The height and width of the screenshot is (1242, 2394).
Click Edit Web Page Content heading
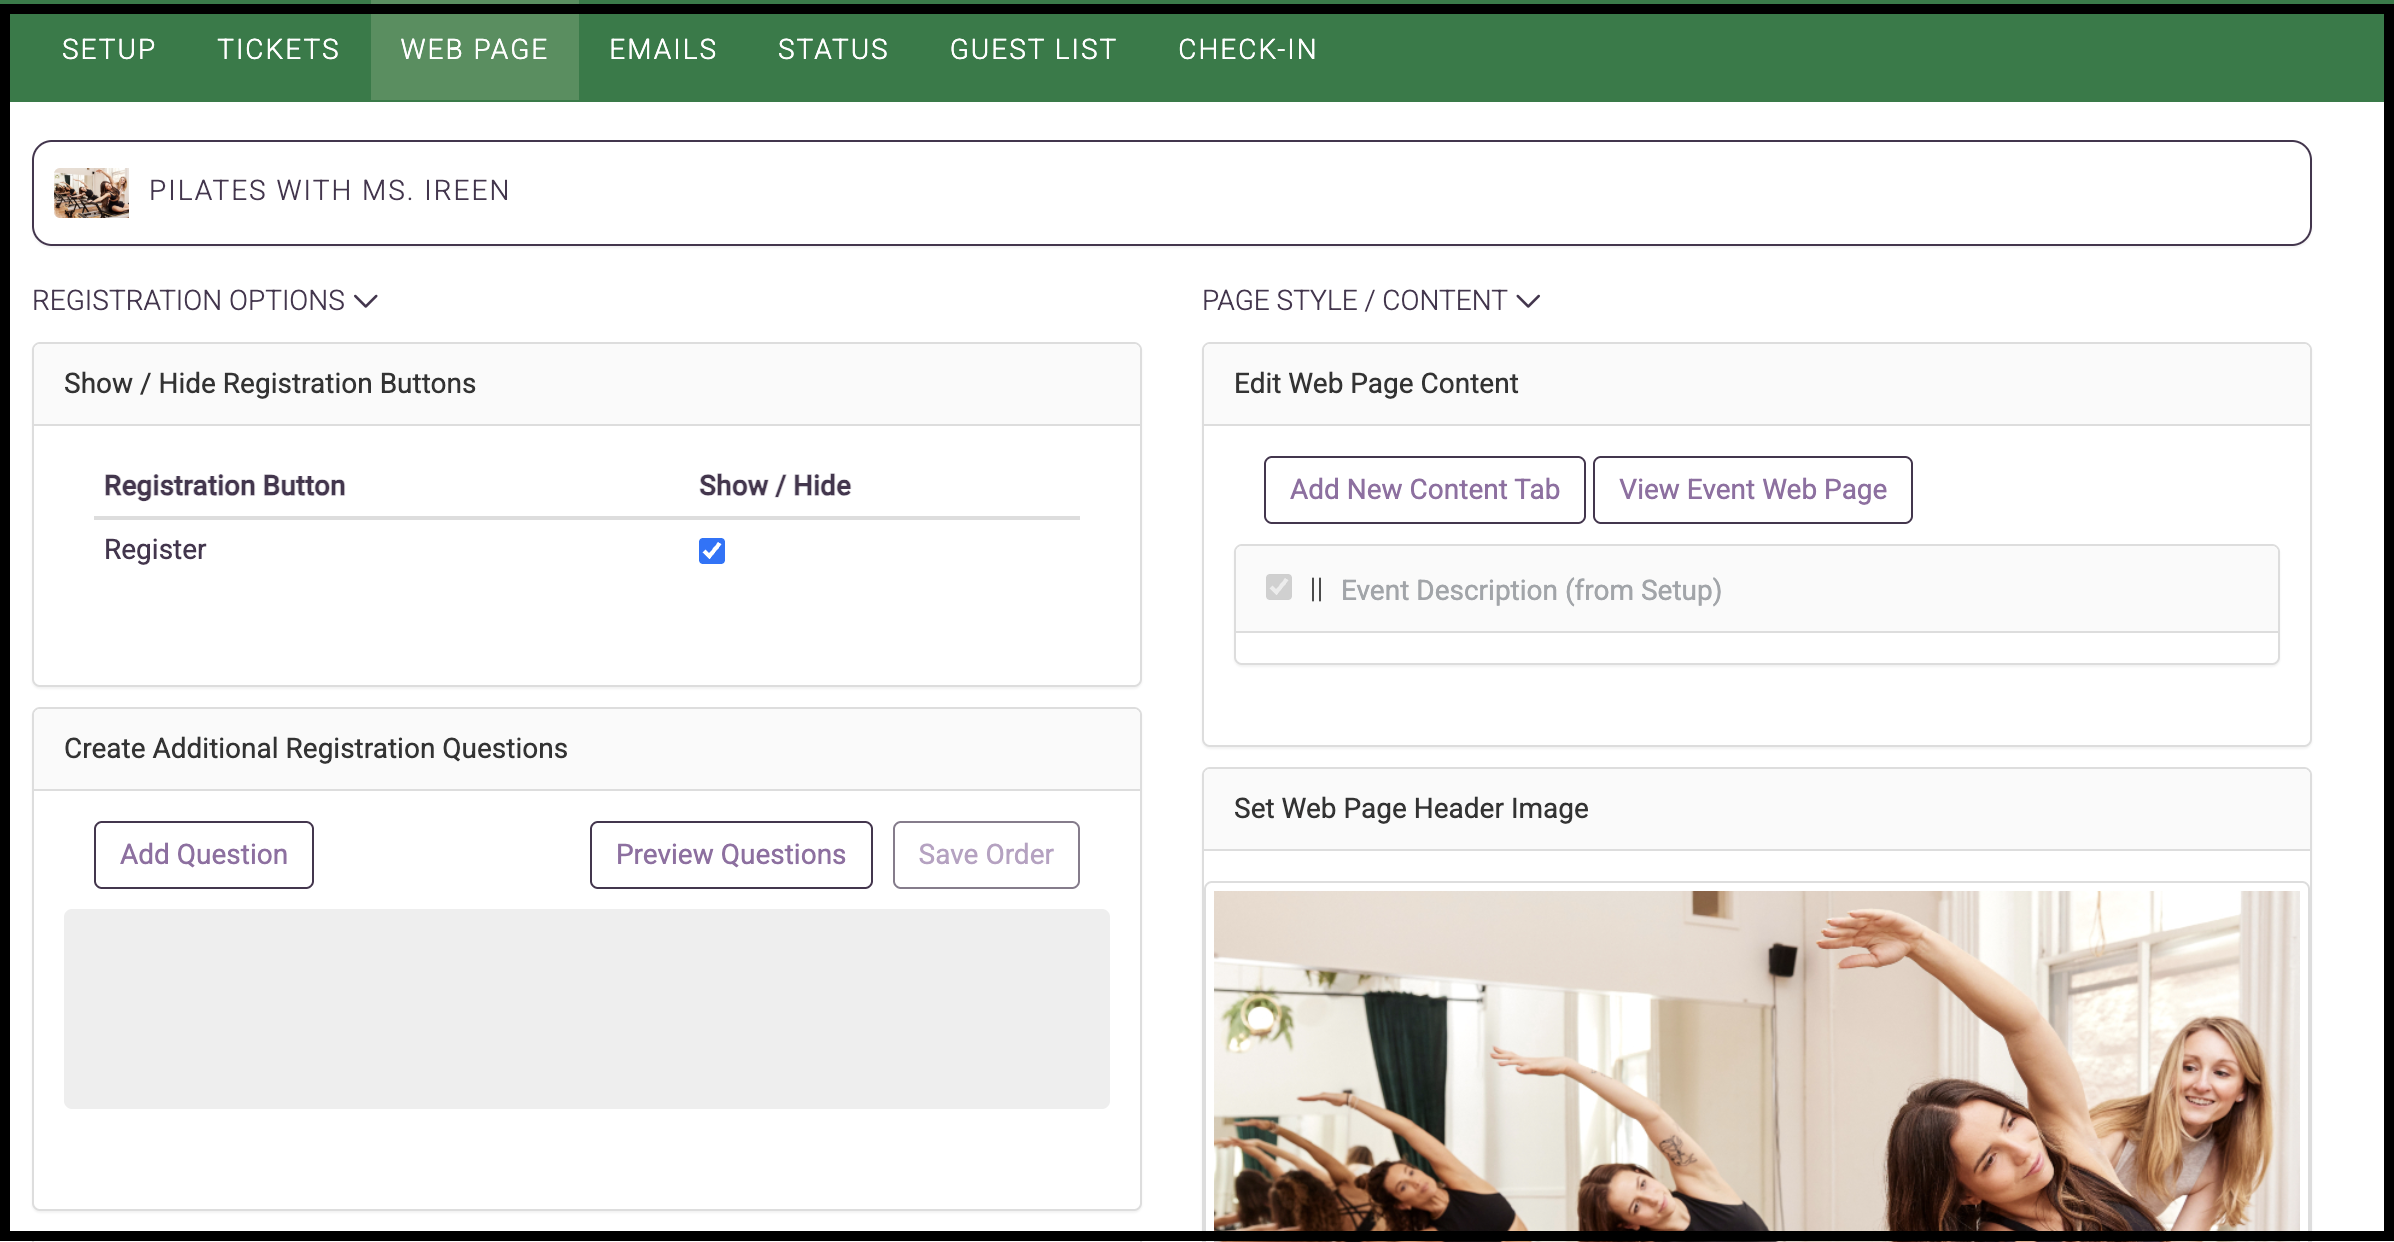(1376, 384)
